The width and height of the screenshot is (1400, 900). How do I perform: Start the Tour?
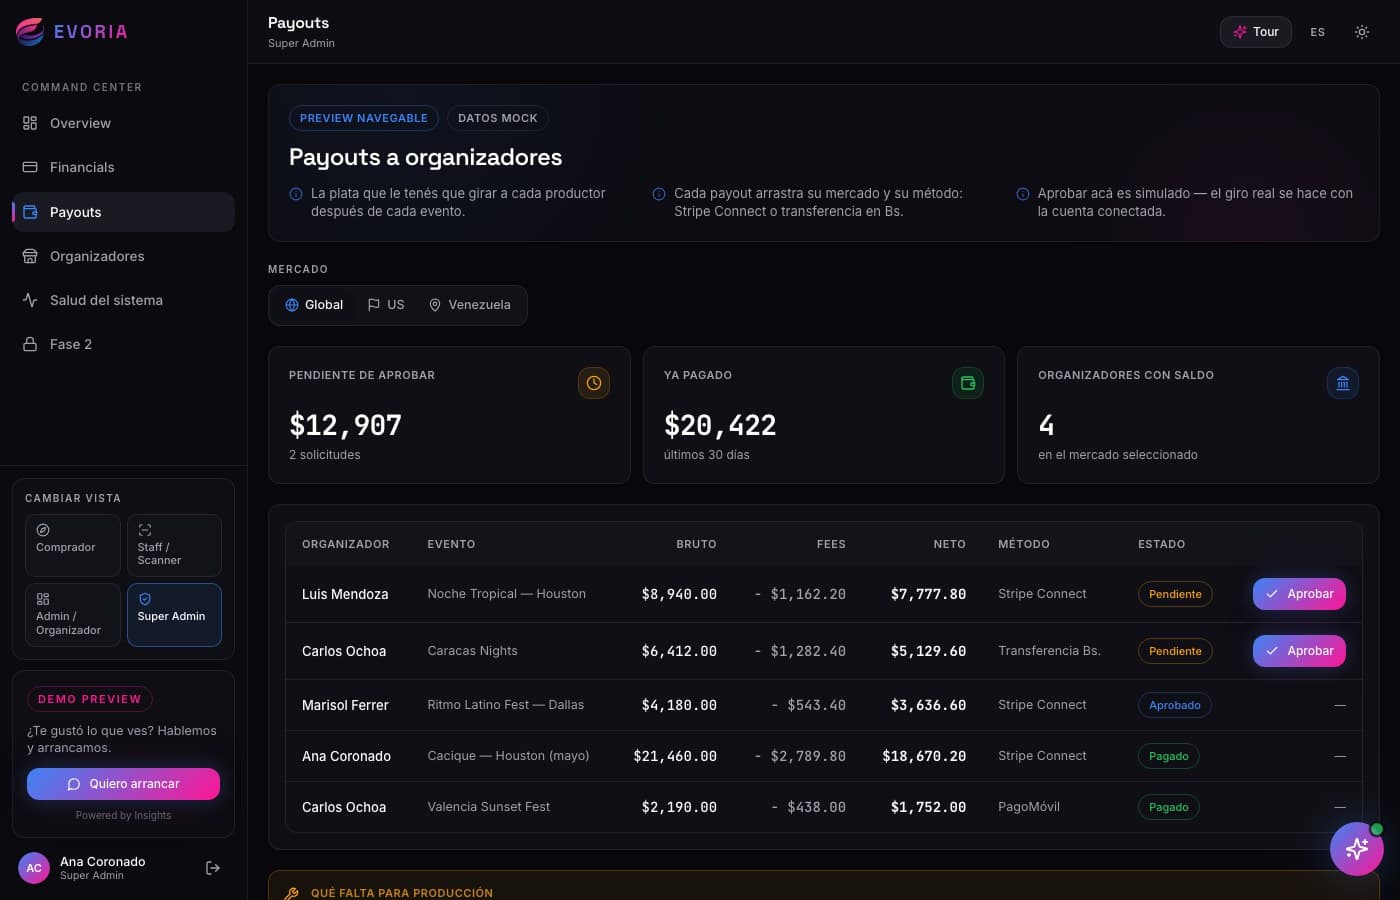[1256, 32]
